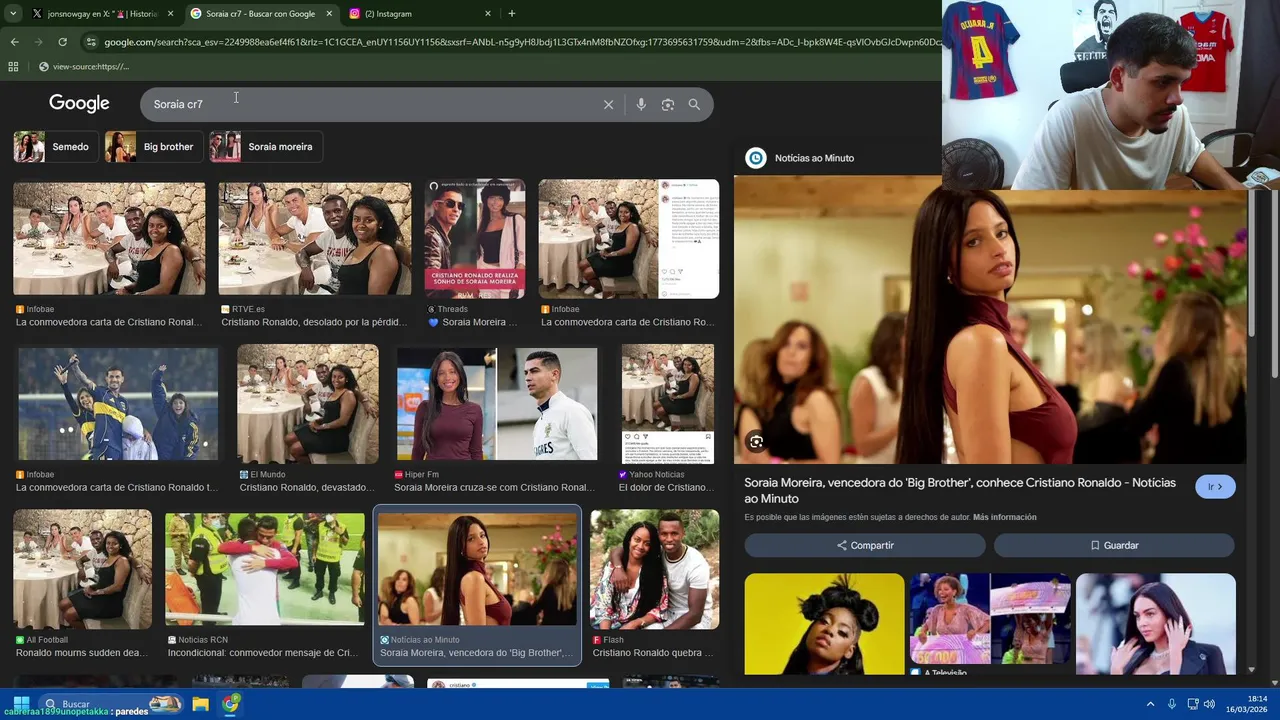Click the magnifying glass search icon

694,104
